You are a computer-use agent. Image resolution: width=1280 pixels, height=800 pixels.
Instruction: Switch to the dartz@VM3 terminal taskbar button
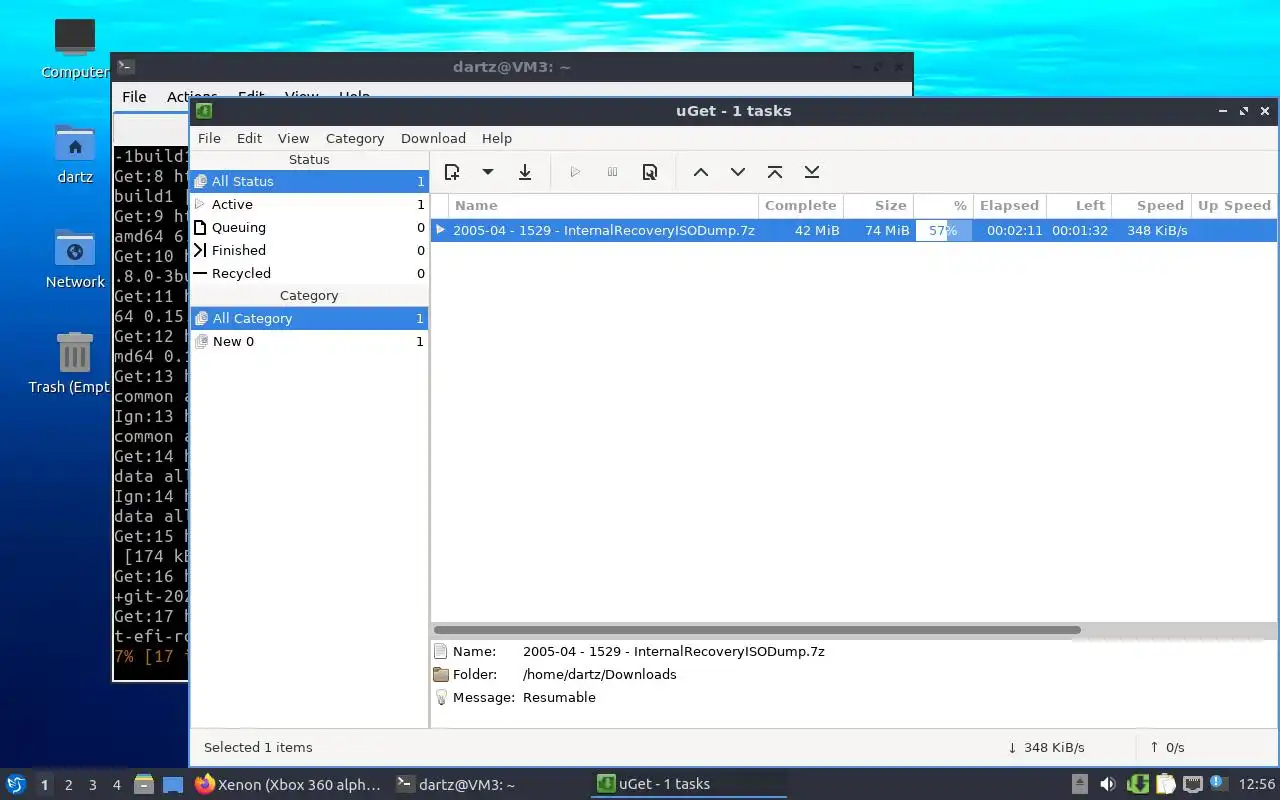click(x=488, y=785)
